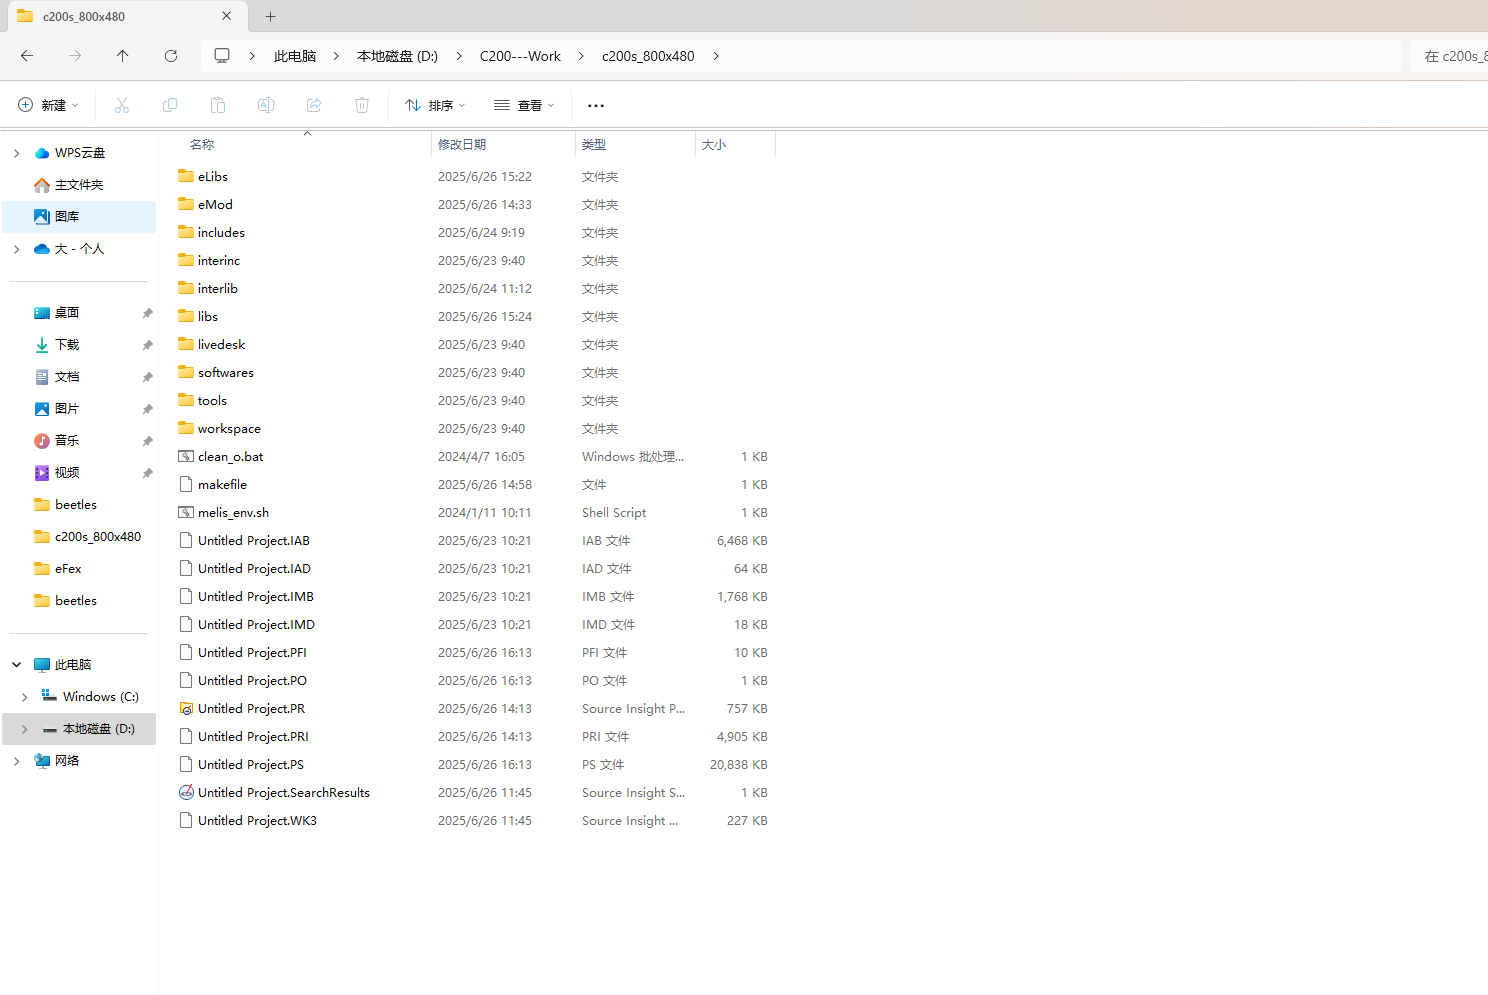Image resolution: width=1488 pixels, height=995 pixels.
Task: Click the Cut scissors icon
Action: pyautogui.click(x=122, y=105)
